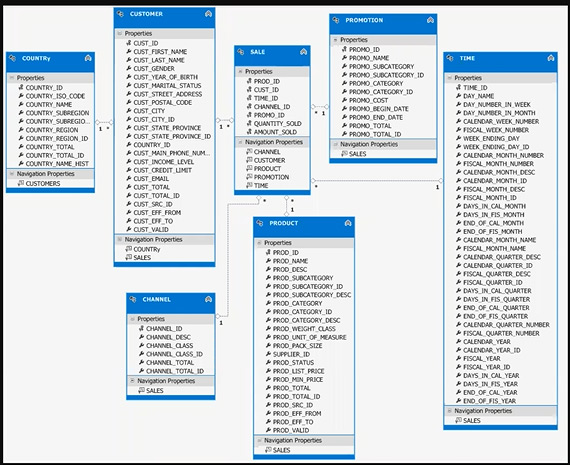Select the PRODUCT entity title
Screen dimensions: 570x465
tap(284, 223)
